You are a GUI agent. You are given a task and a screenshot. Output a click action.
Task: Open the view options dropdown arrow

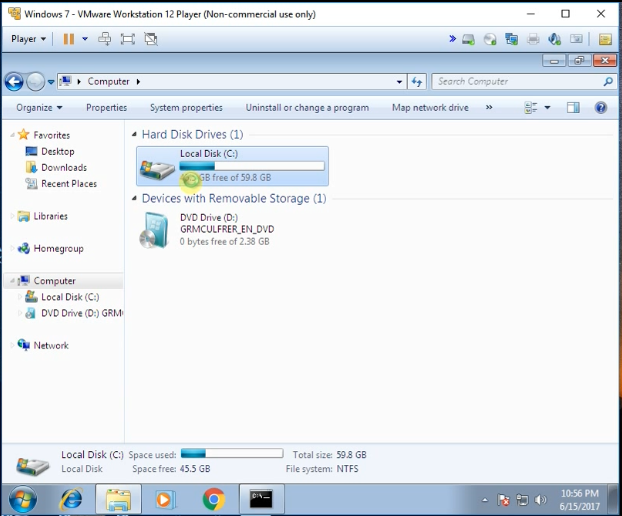pos(547,107)
